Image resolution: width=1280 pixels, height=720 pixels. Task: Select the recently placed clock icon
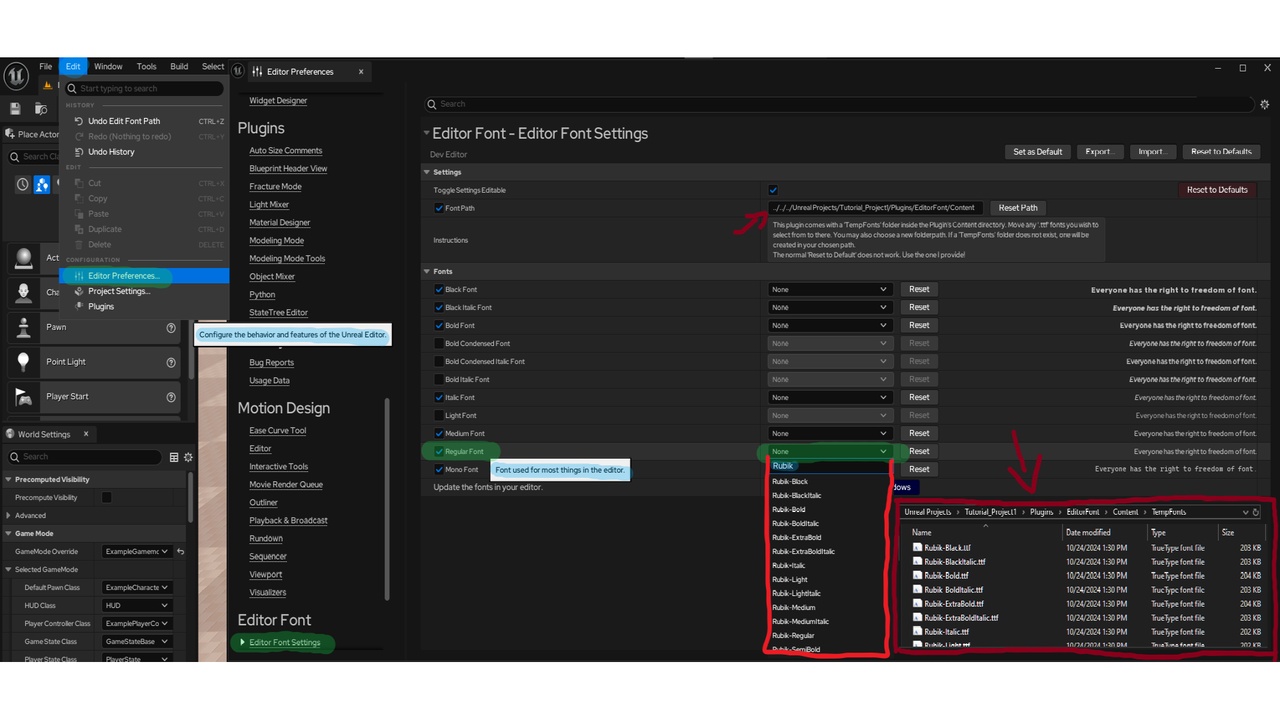[23, 184]
